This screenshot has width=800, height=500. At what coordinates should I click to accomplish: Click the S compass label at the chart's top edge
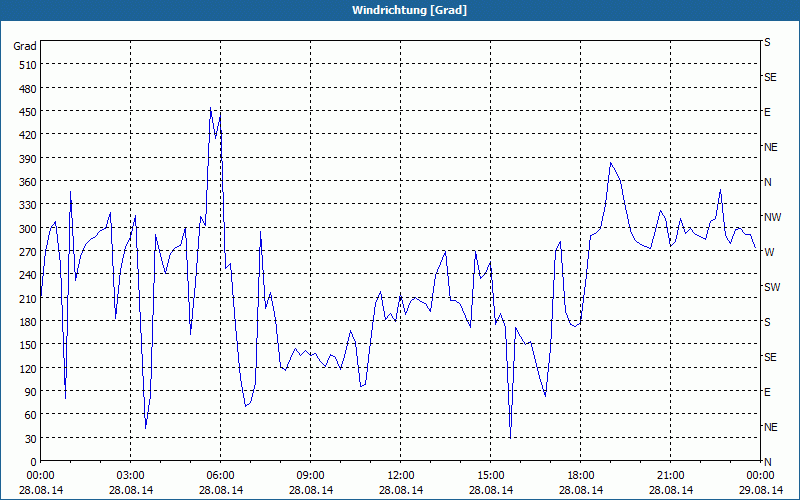coord(767,42)
